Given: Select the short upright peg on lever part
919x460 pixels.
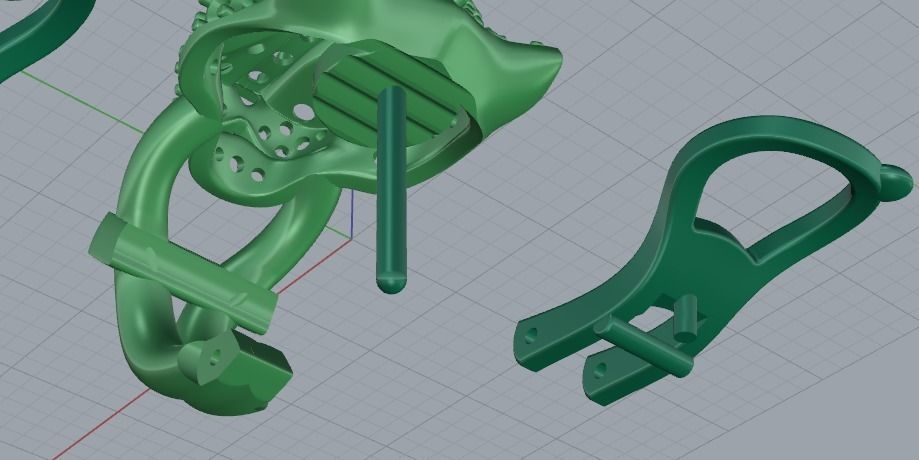Looking at the screenshot, I should pyautogui.click(x=685, y=319).
